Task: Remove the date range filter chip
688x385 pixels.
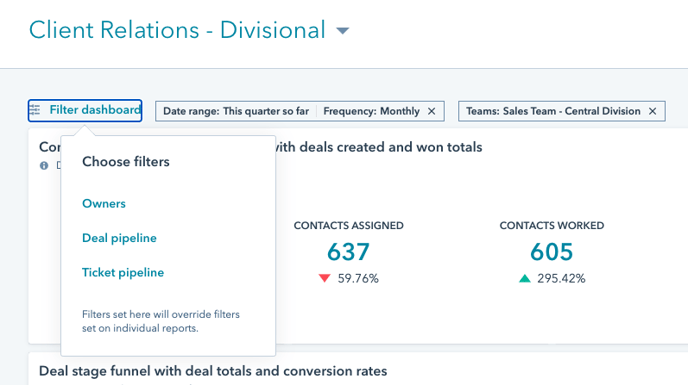Action: [432, 112]
